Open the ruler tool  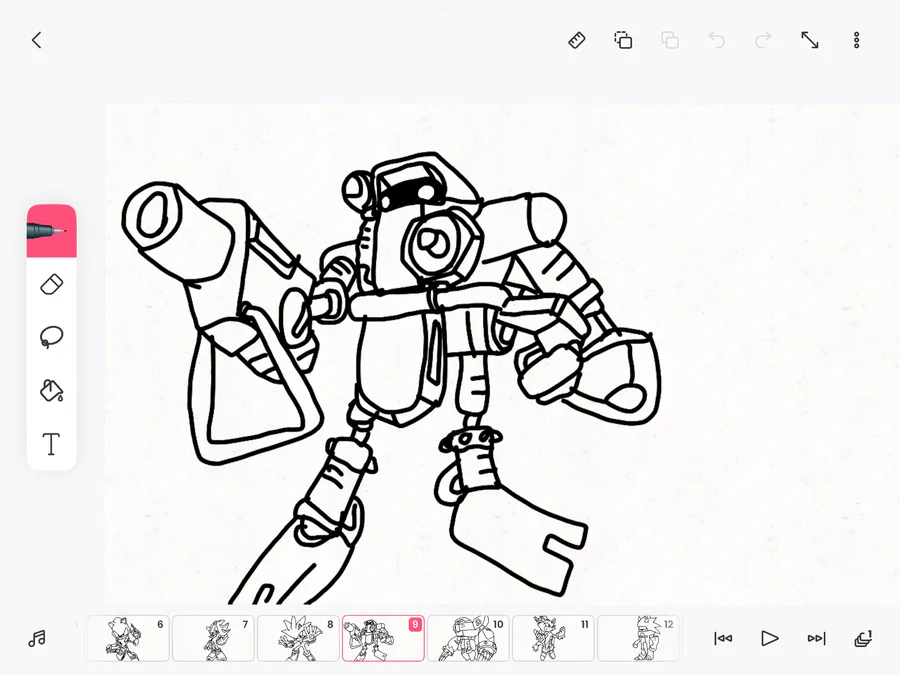coord(577,40)
